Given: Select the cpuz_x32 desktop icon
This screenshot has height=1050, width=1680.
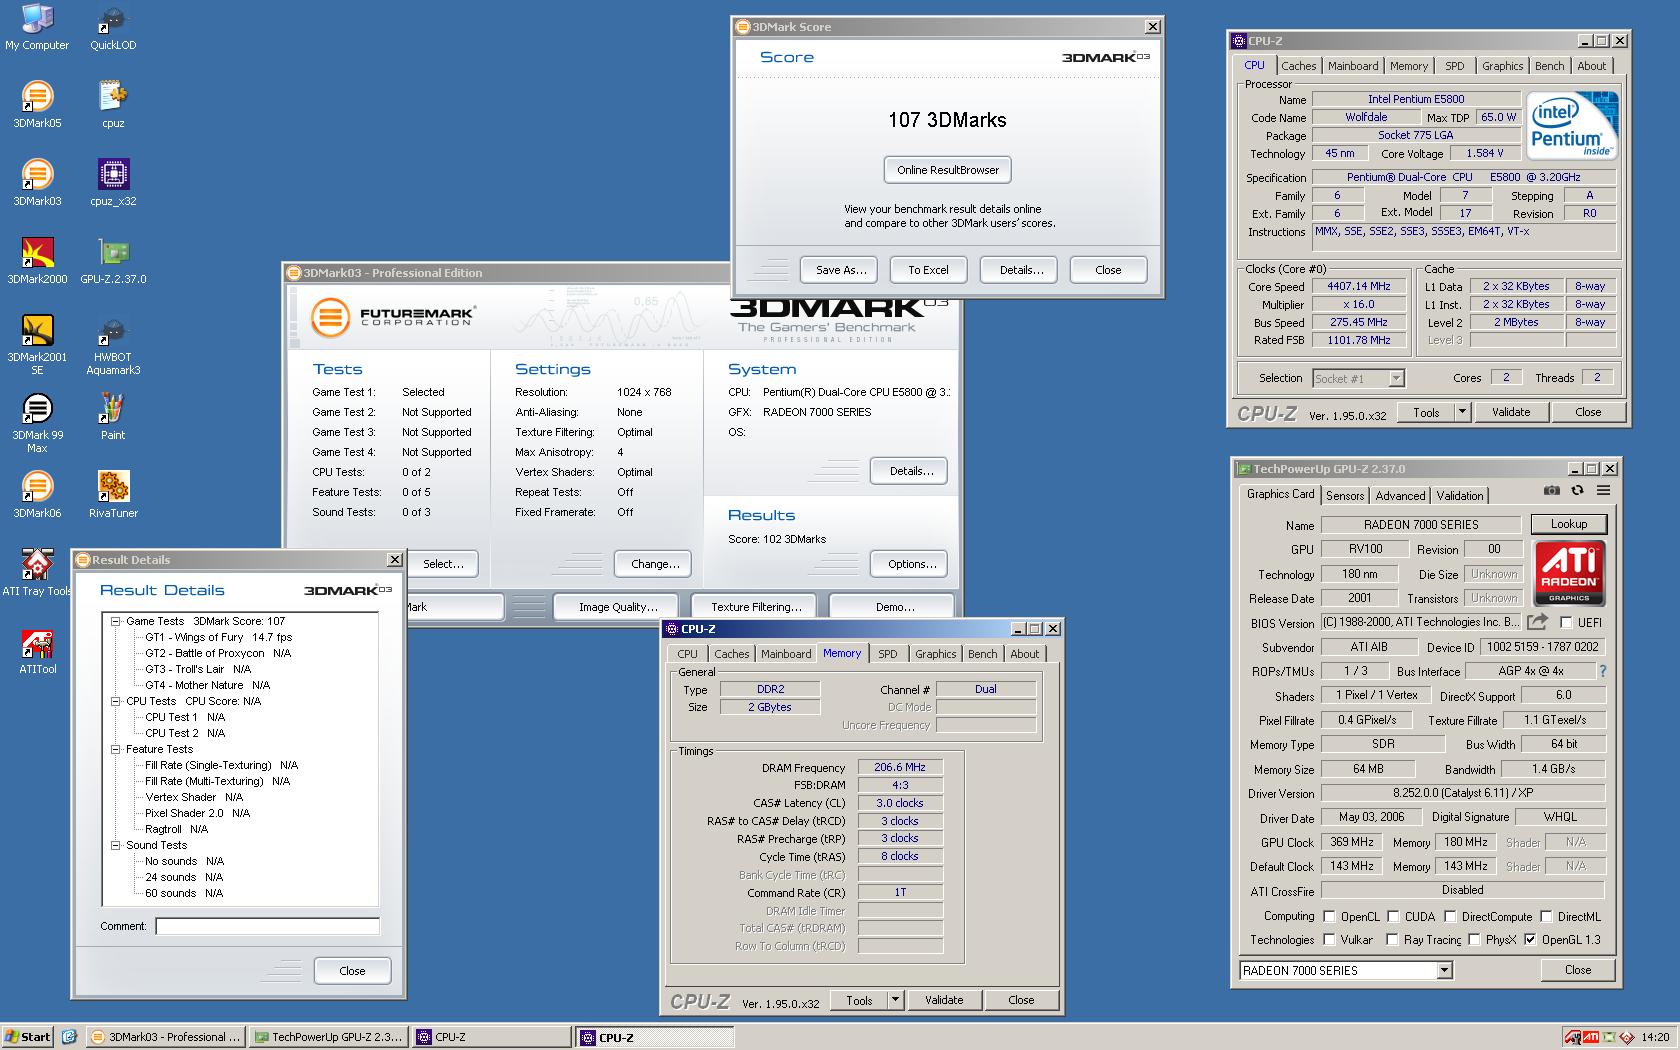Looking at the screenshot, I should [113, 183].
